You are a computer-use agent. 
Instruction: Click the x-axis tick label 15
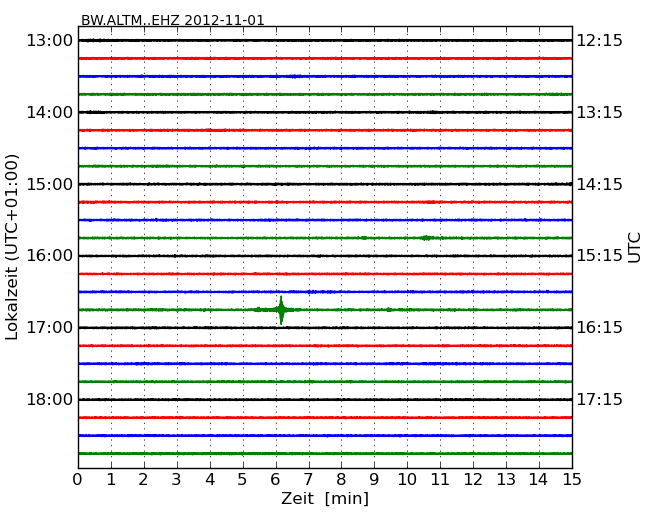572,479
